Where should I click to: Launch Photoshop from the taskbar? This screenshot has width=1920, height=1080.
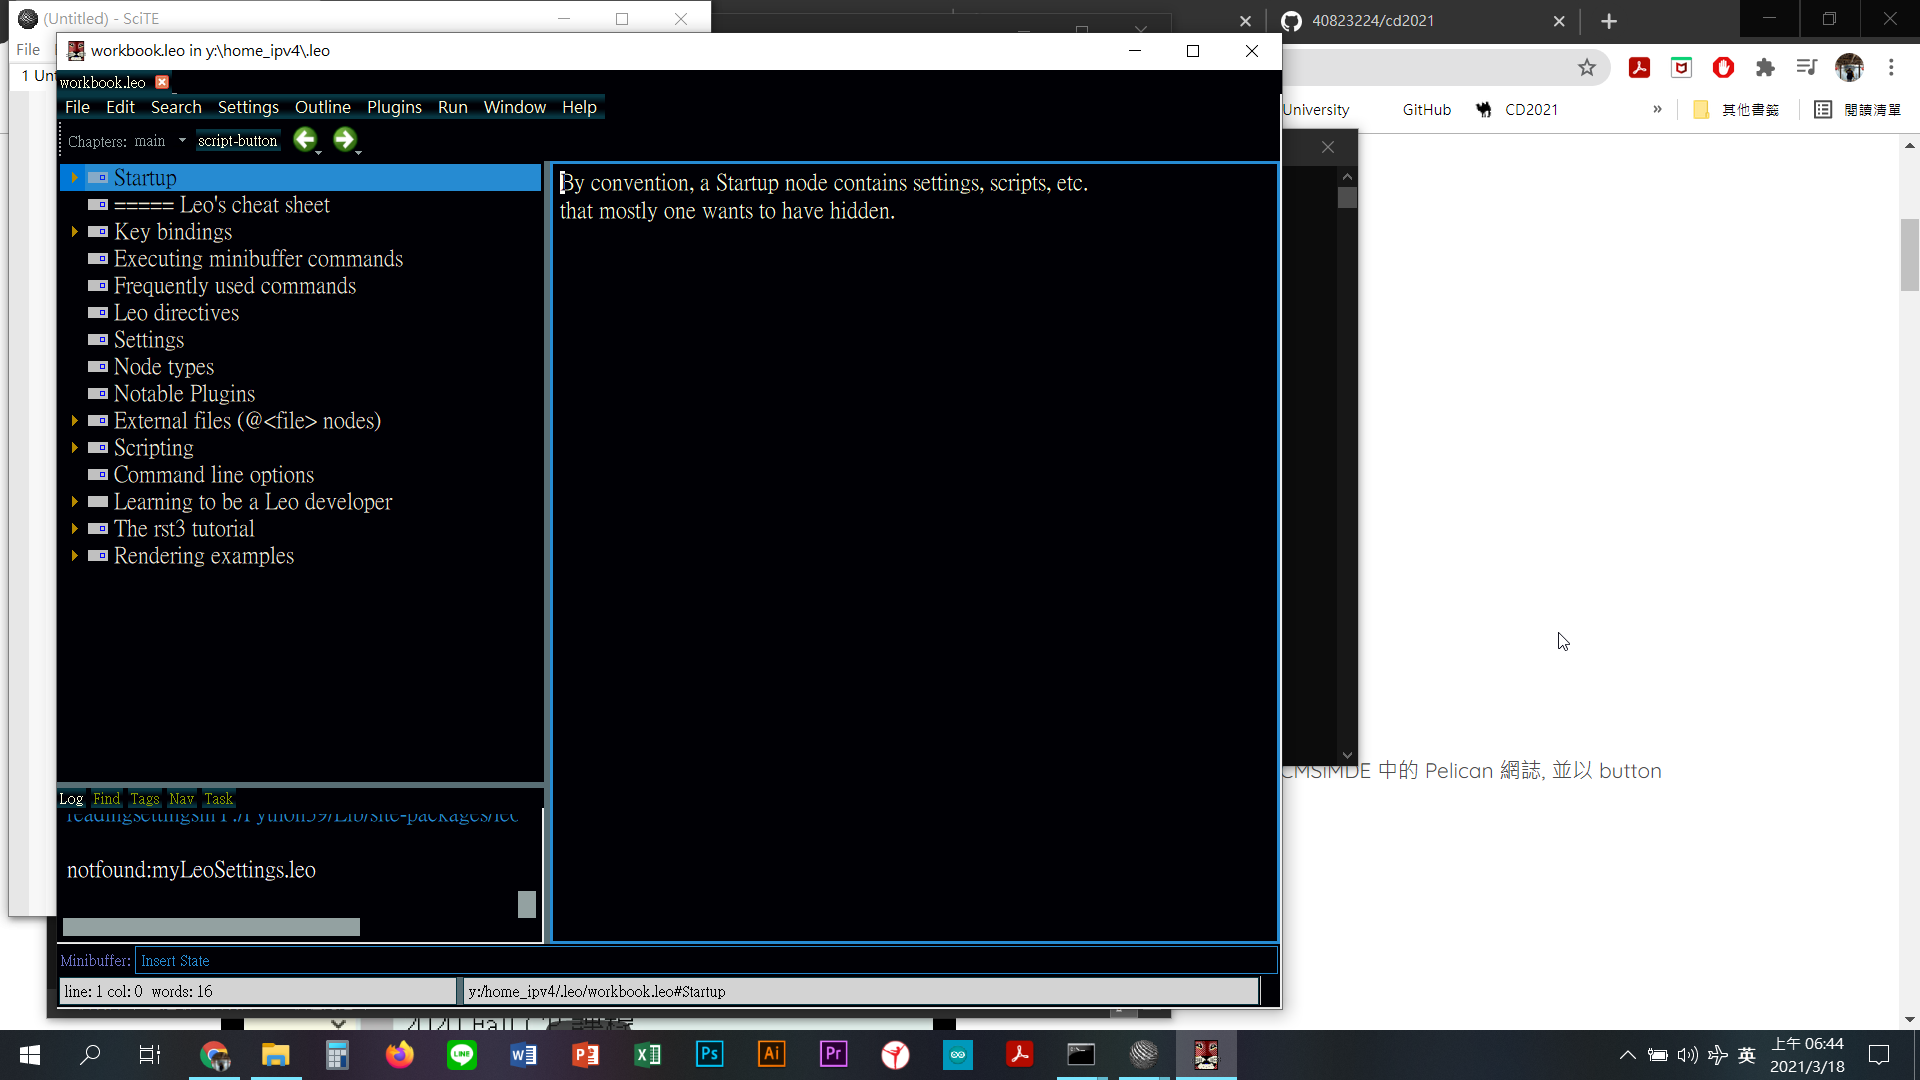pyautogui.click(x=710, y=1054)
